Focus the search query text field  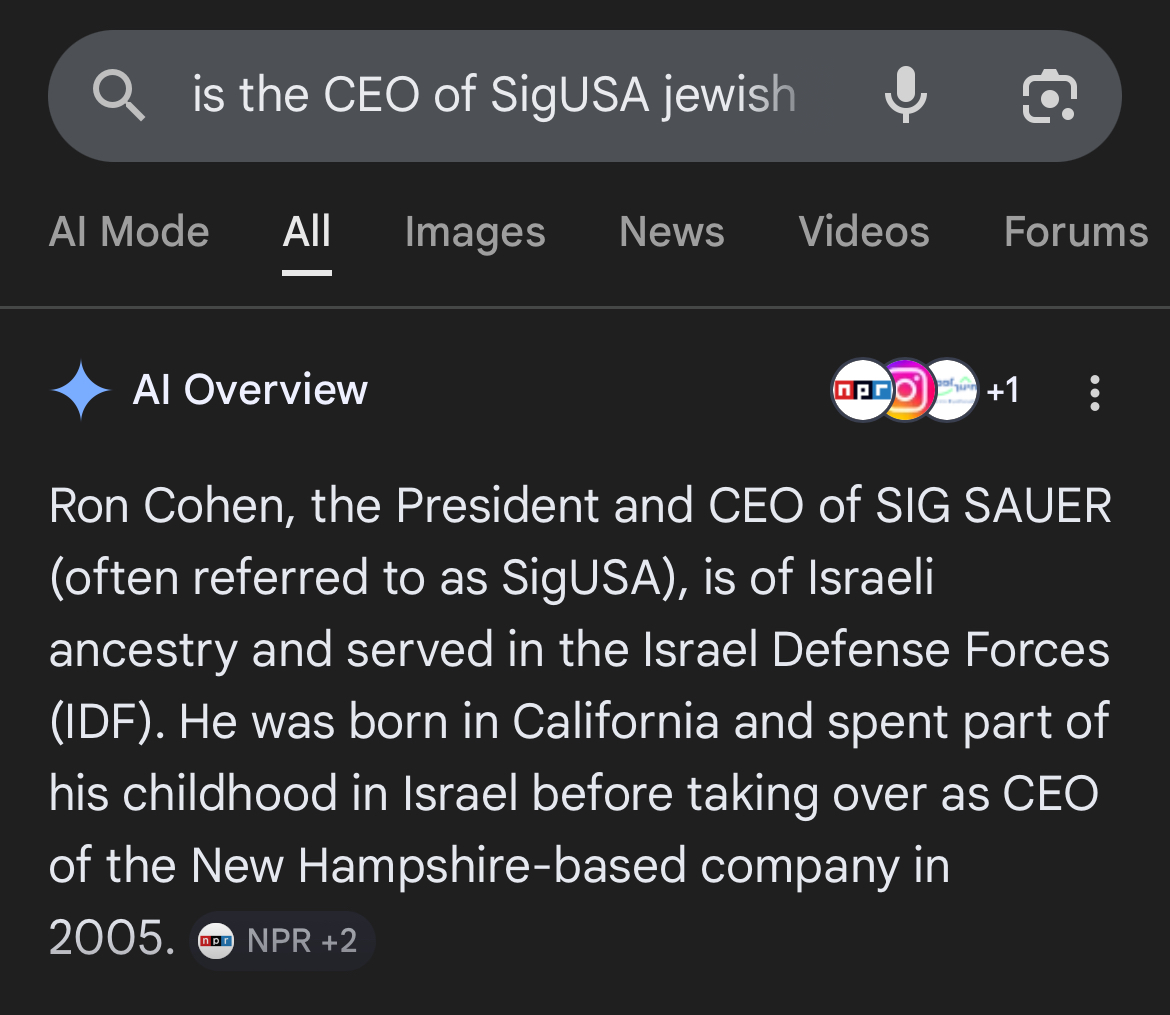pyautogui.click(x=494, y=96)
